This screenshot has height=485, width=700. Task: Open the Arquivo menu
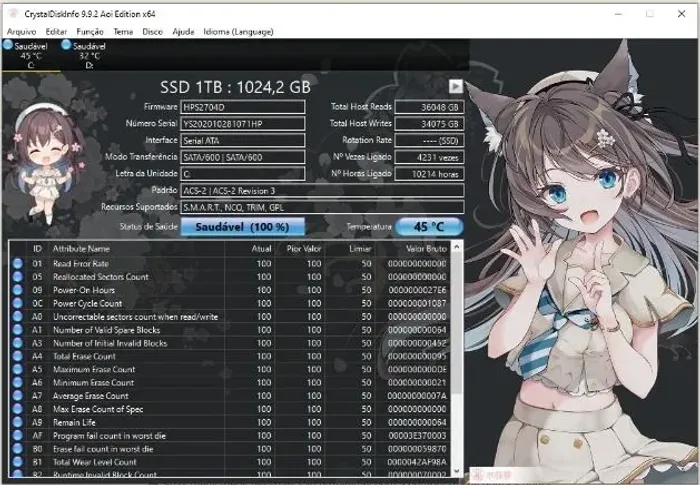point(21,32)
